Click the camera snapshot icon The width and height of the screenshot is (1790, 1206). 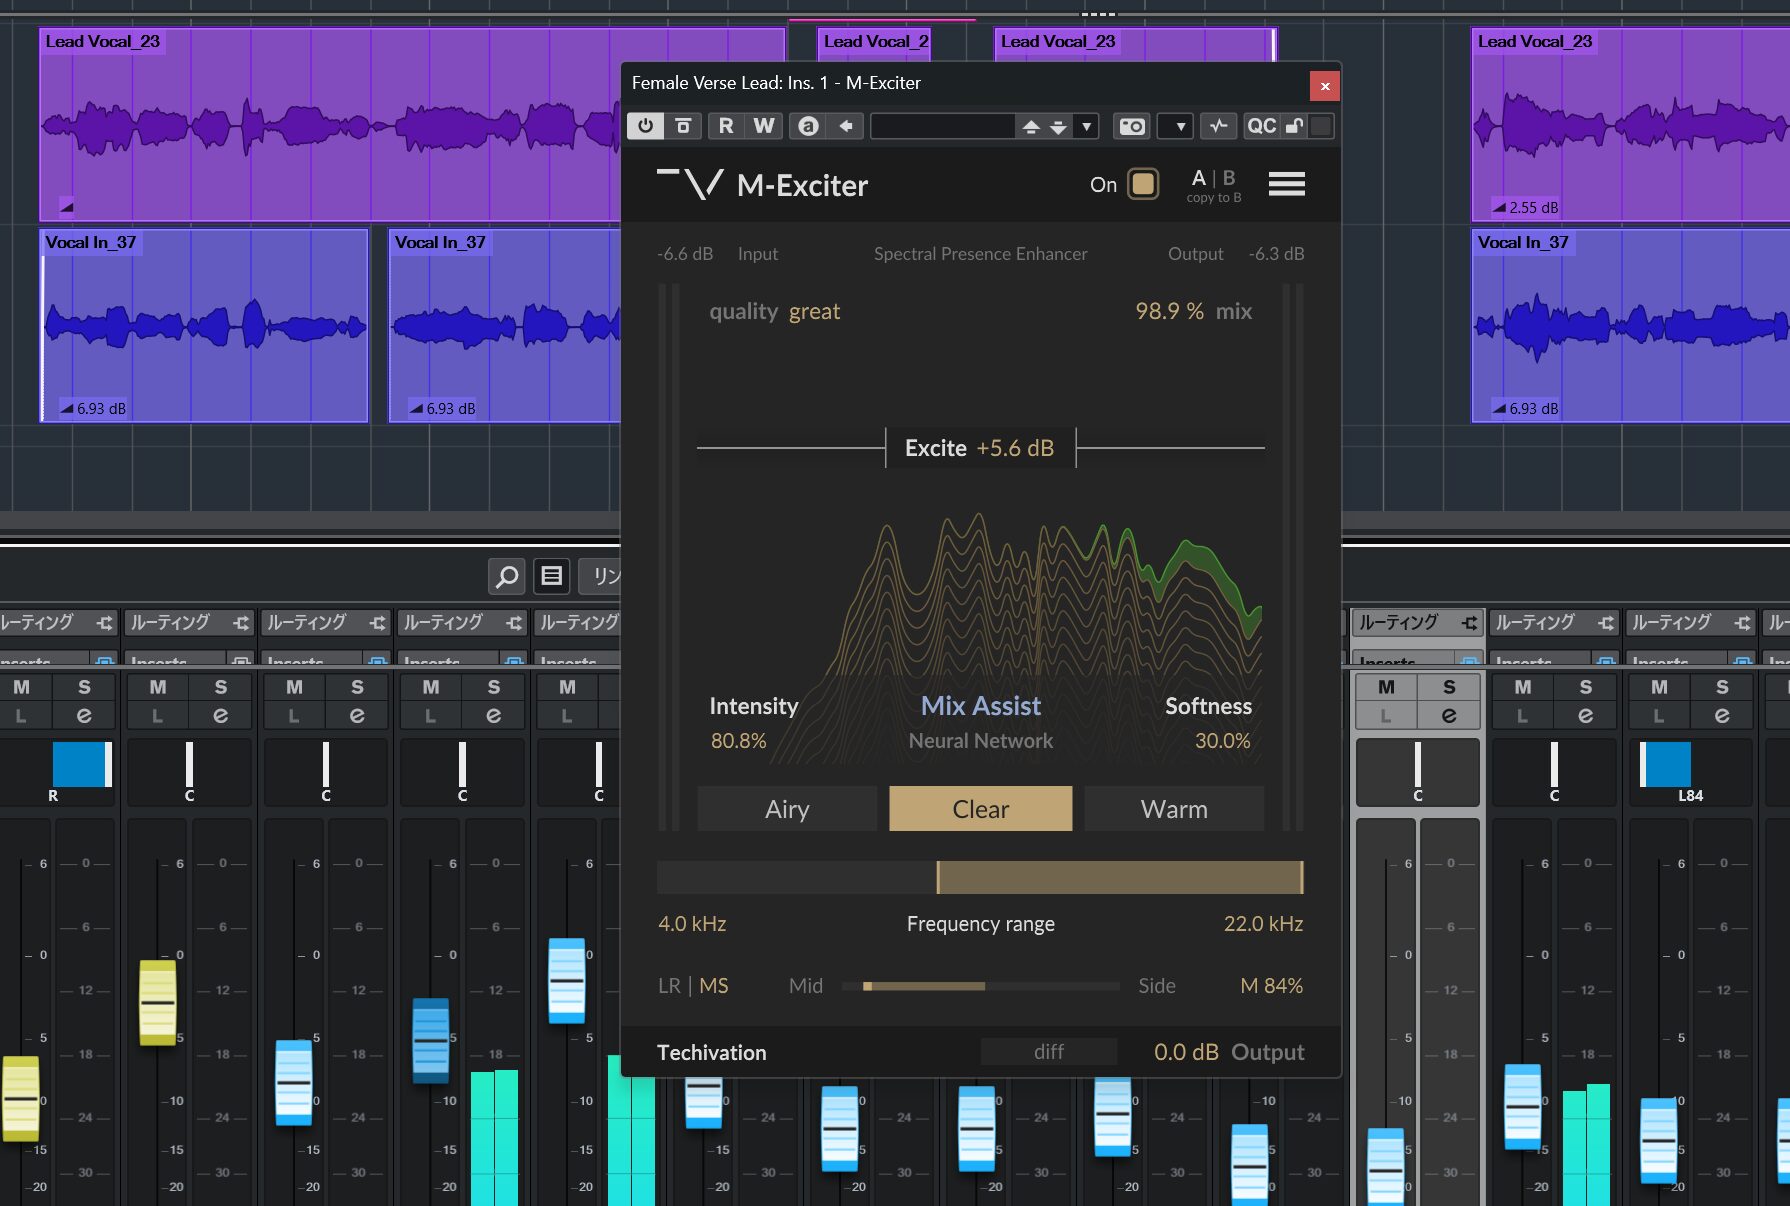pos(1132,126)
